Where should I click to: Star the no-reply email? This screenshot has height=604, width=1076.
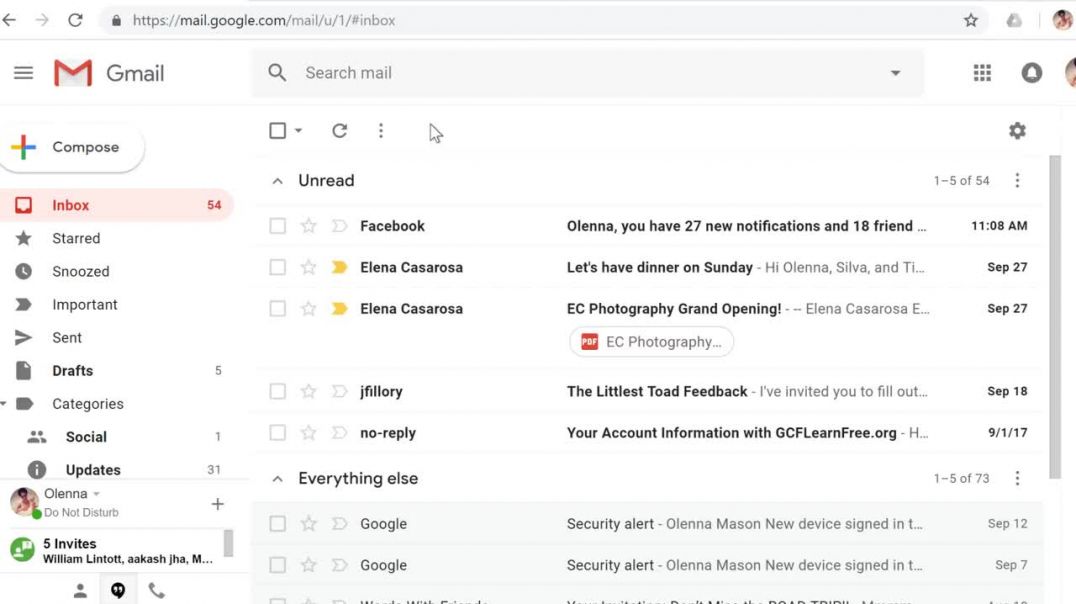tap(309, 433)
